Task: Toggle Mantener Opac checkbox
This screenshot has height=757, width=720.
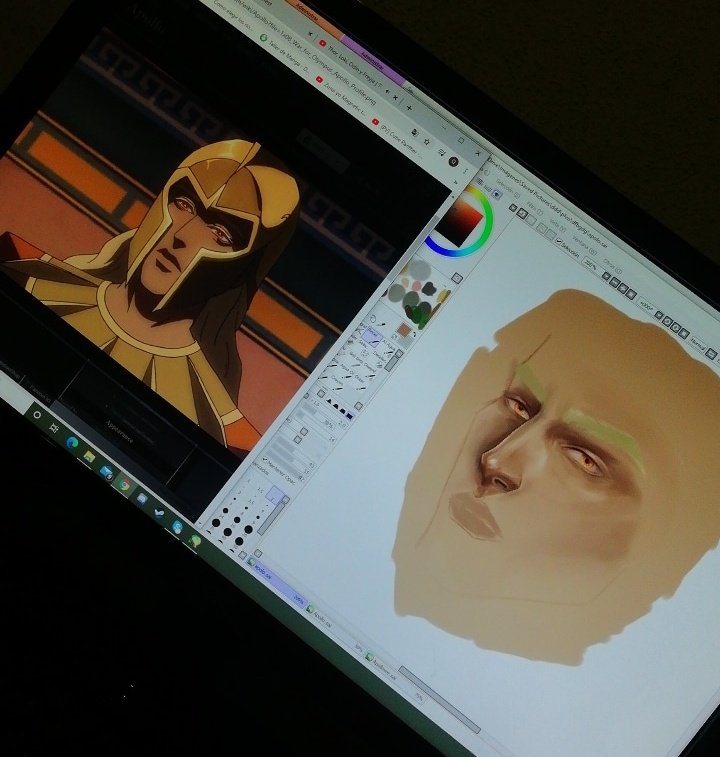Action: click(x=265, y=459)
